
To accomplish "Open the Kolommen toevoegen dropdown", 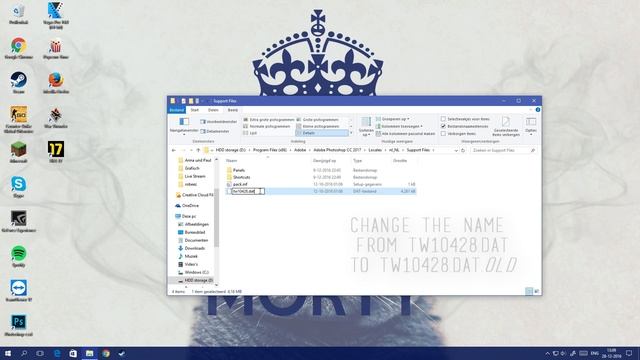I will coord(399,126).
